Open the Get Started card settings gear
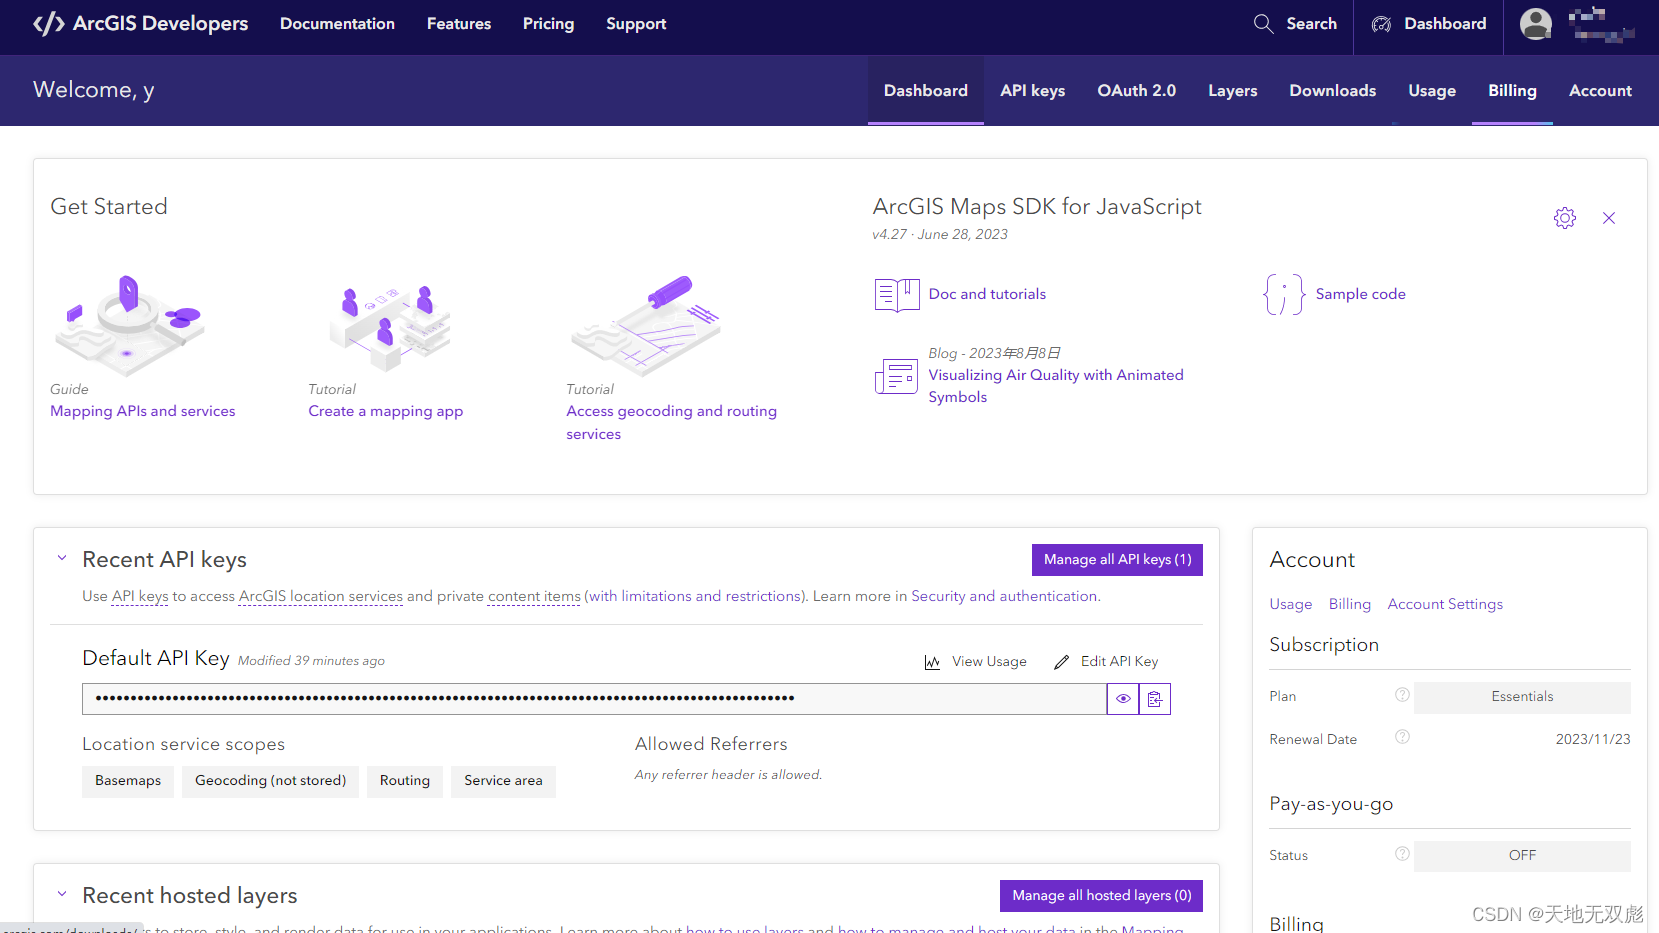 1565,217
